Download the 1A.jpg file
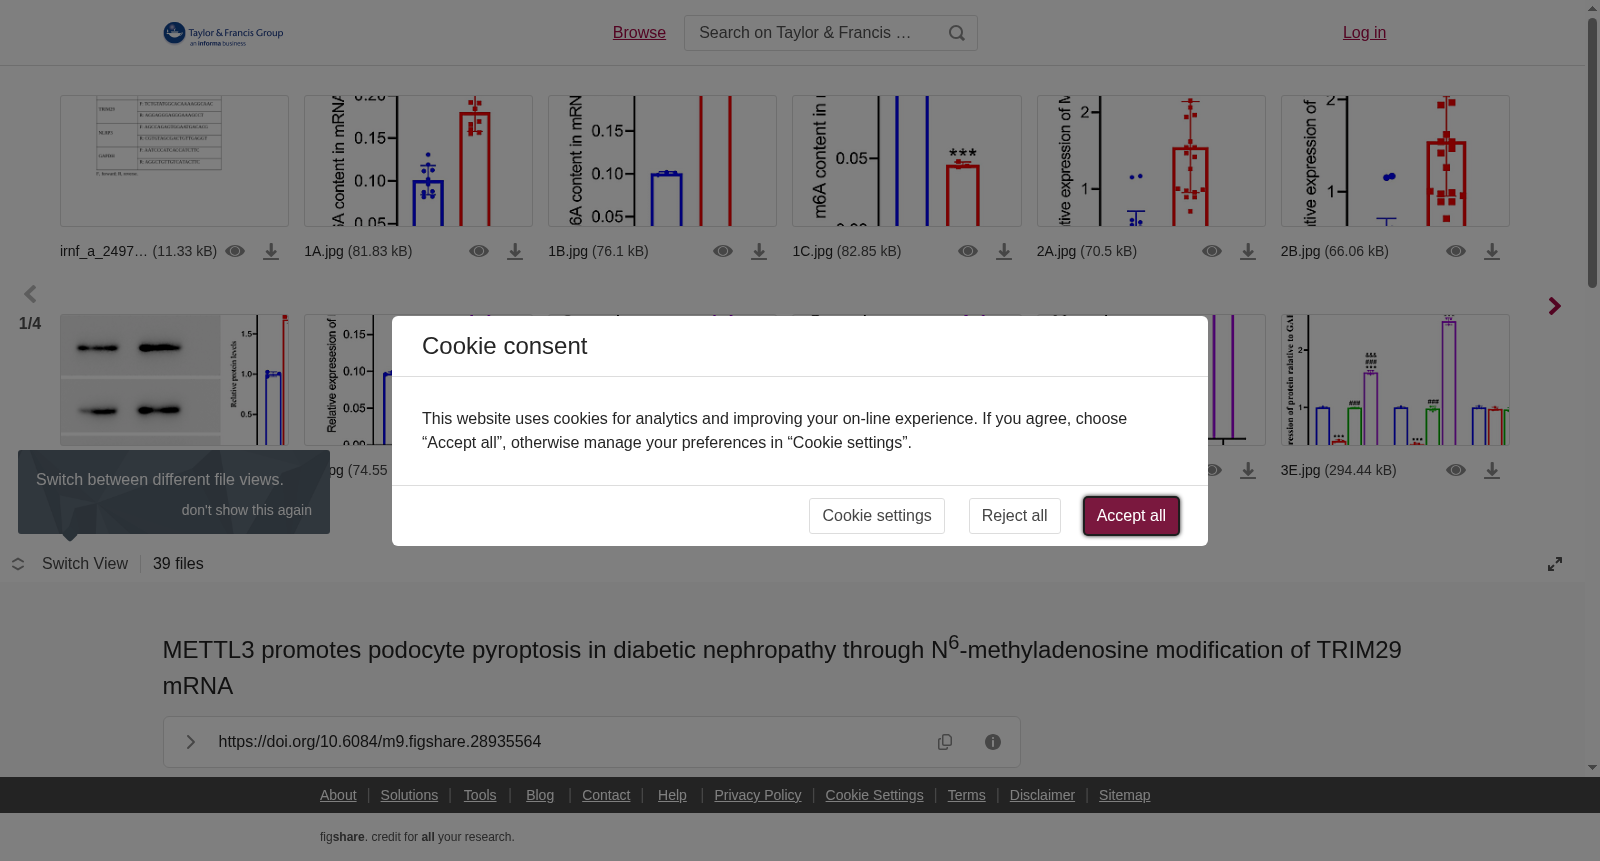 click(x=515, y=252)
